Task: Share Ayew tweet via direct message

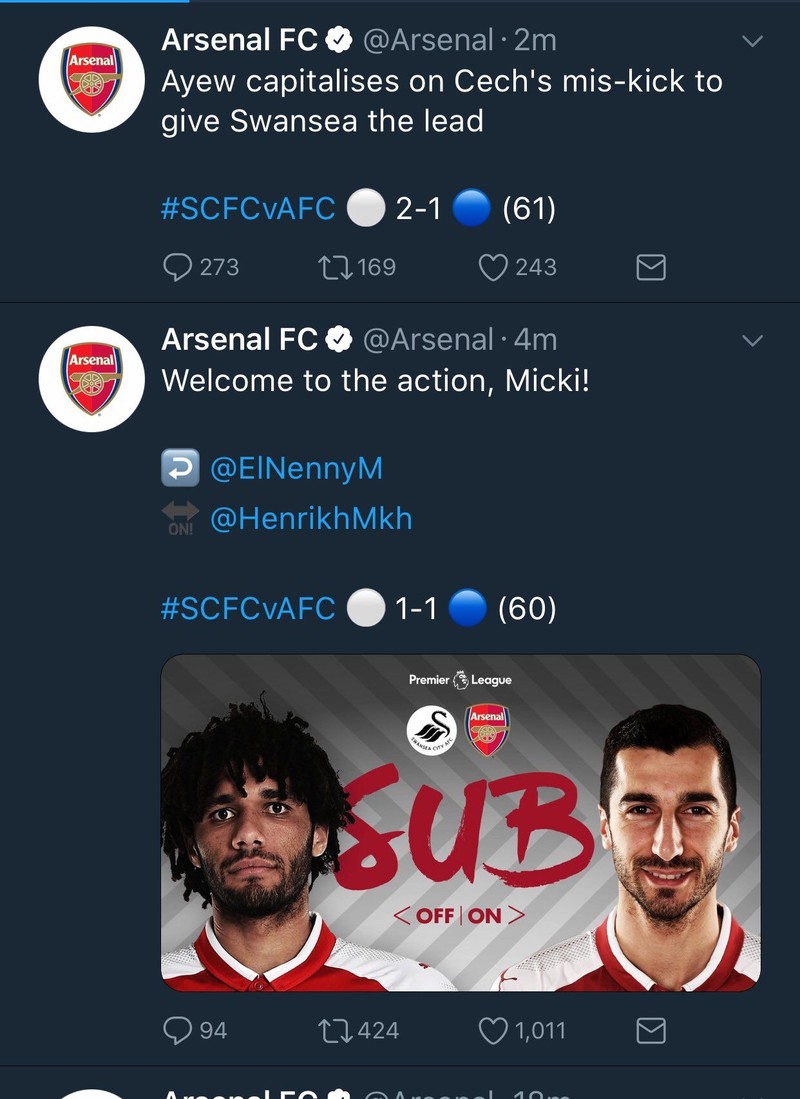Action: click(651, 267)
